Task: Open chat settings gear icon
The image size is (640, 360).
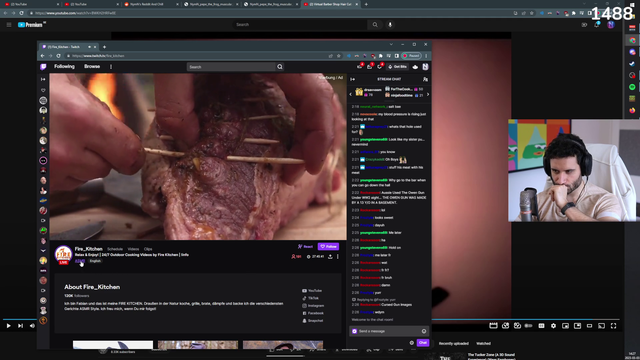Action: tap(411, 343)
